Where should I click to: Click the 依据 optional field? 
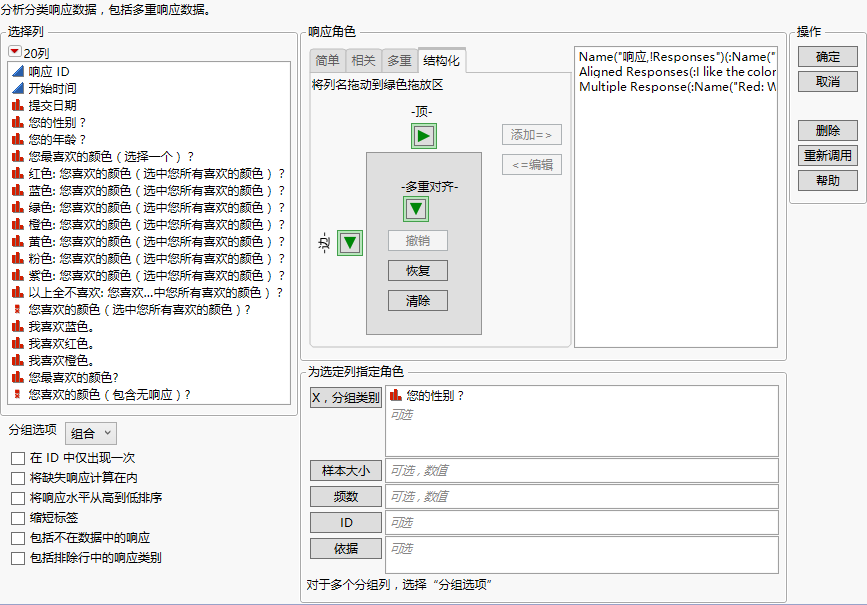[582, 555]
